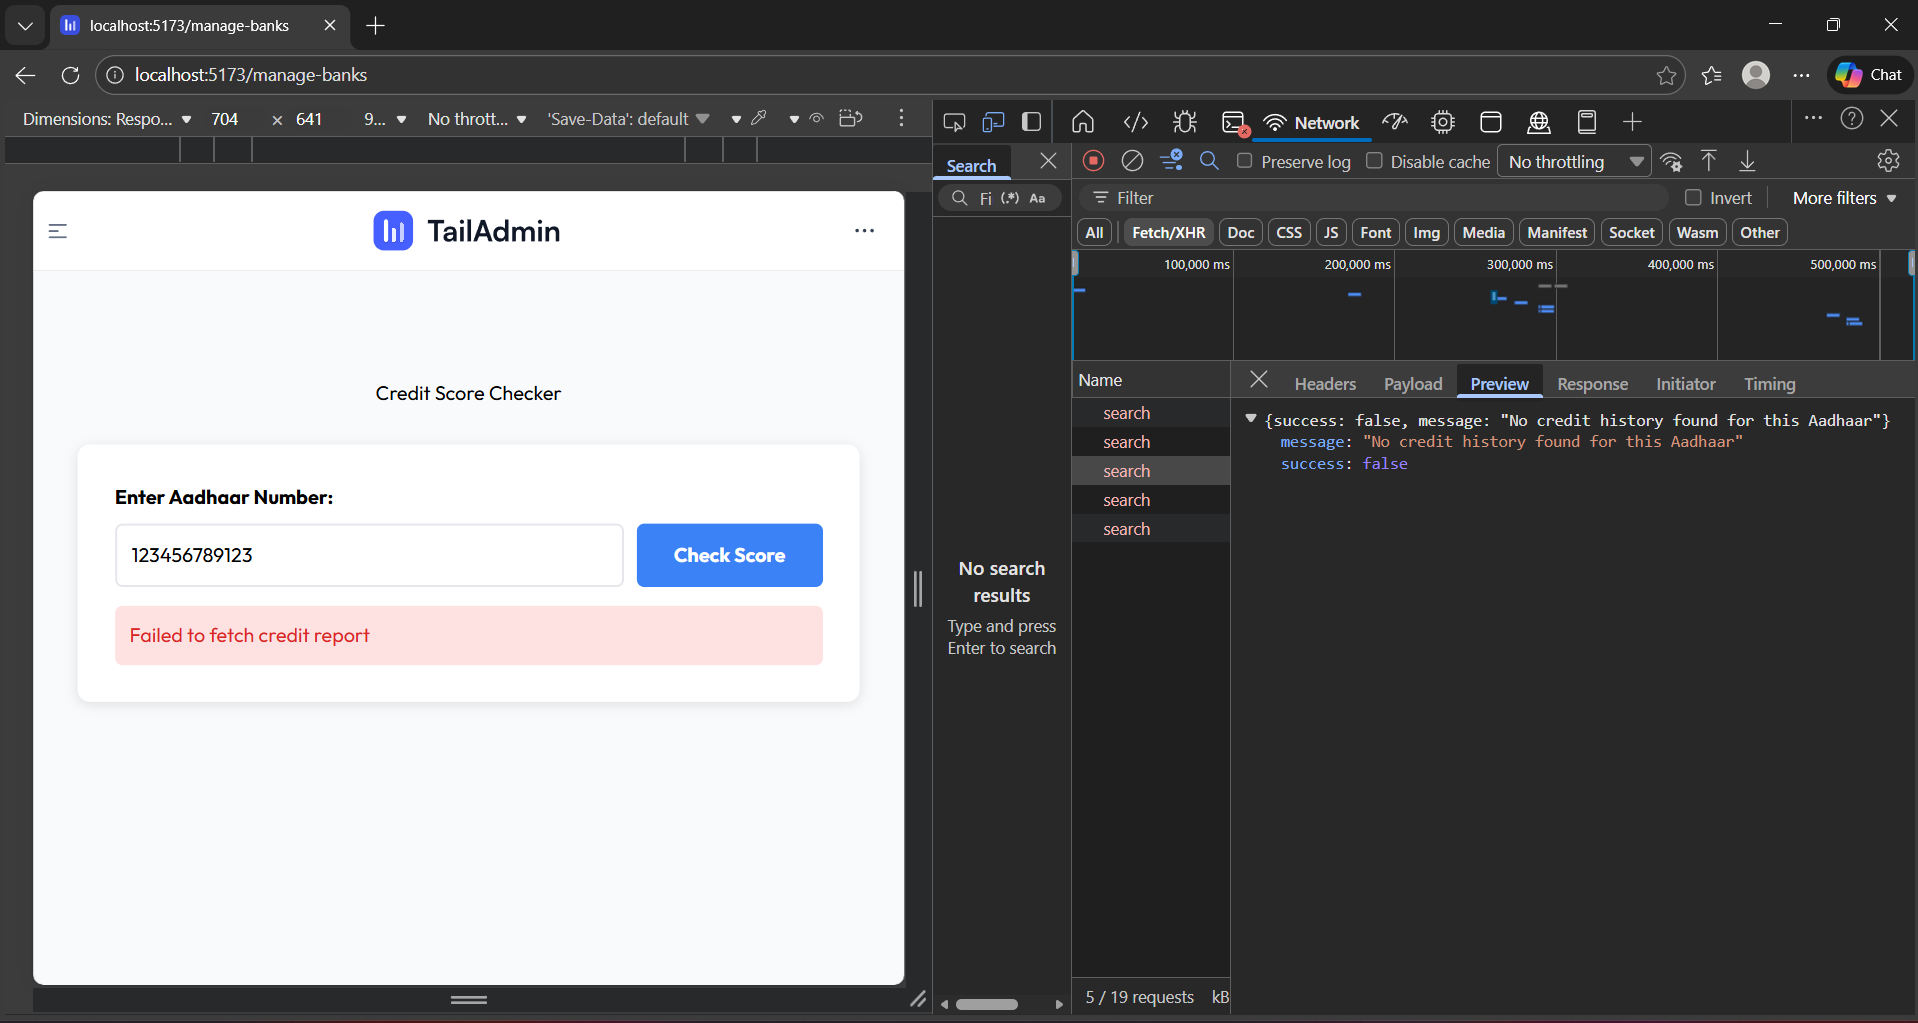Click the record network log icon
The image size is (1918, 1023).
click(1093, 161)
